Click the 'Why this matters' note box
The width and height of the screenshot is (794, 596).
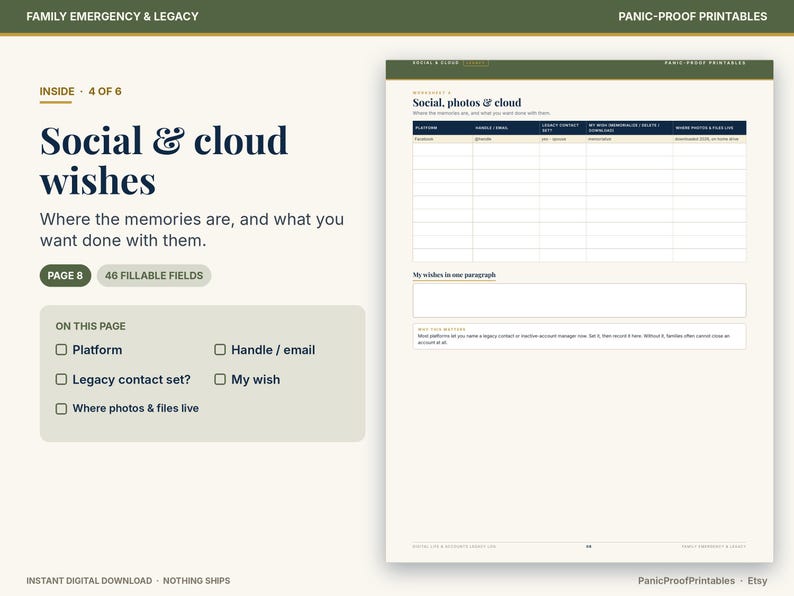coord(579,336)
